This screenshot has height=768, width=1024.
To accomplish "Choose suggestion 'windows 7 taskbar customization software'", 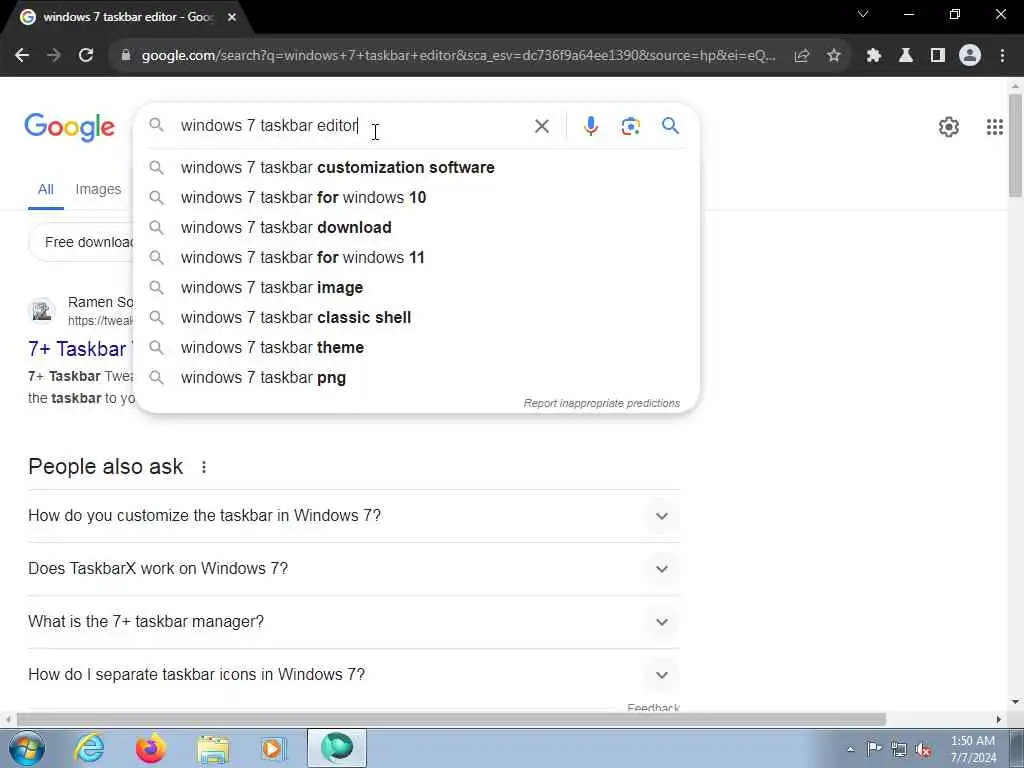I will coord(416,168).
